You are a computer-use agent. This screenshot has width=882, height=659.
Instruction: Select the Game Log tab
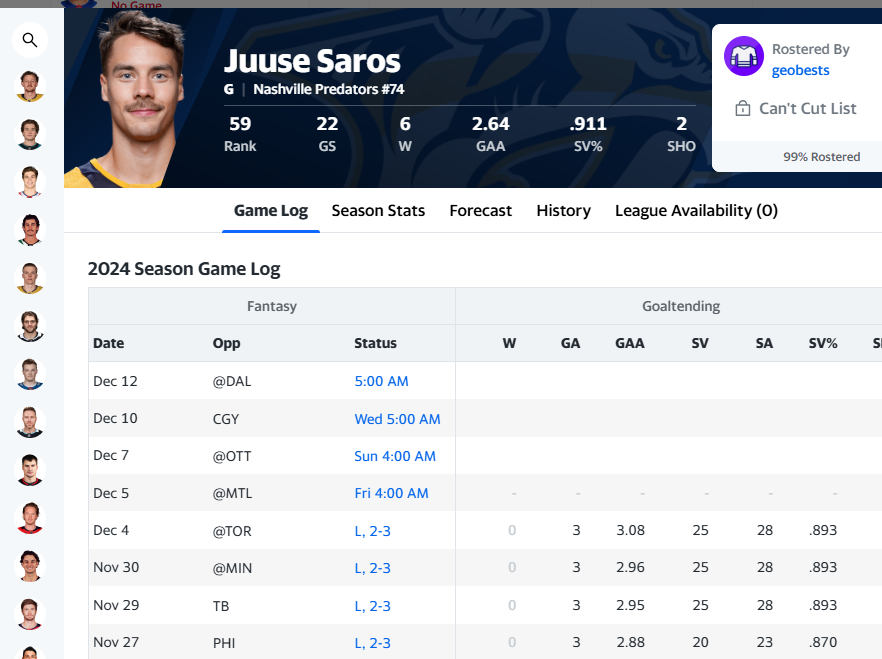click(x=271, y=210)
